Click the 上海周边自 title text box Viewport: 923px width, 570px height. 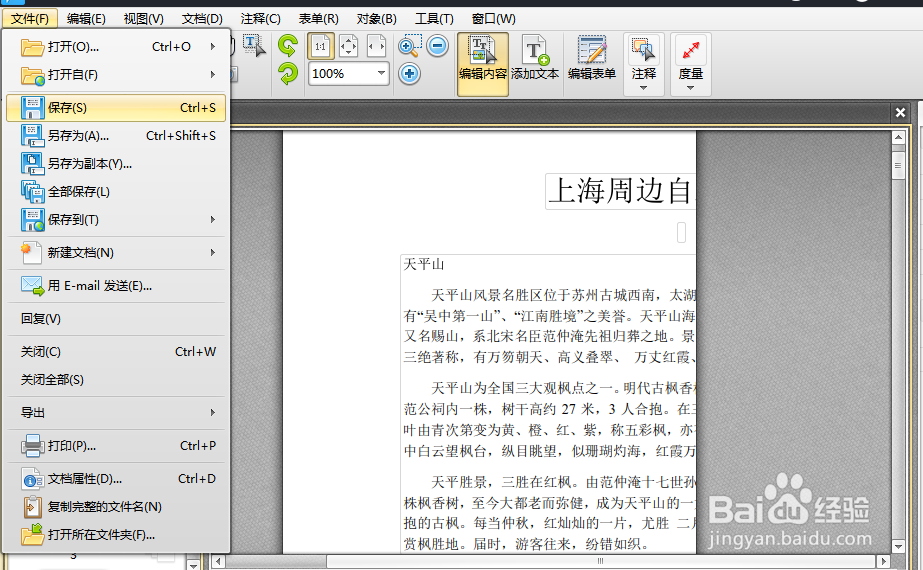coord(620,191)
